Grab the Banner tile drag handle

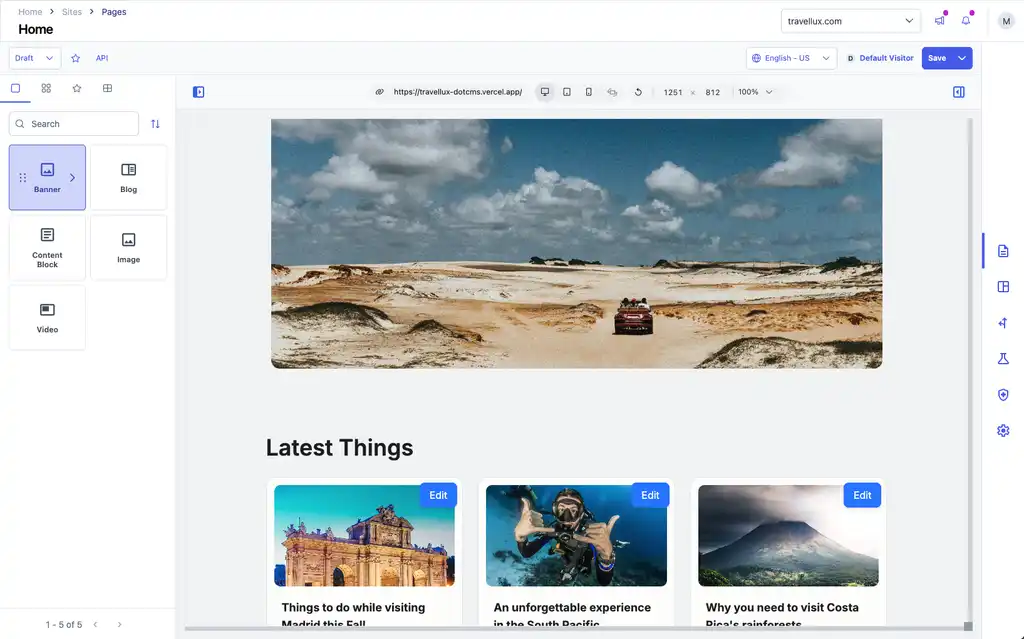23,178
